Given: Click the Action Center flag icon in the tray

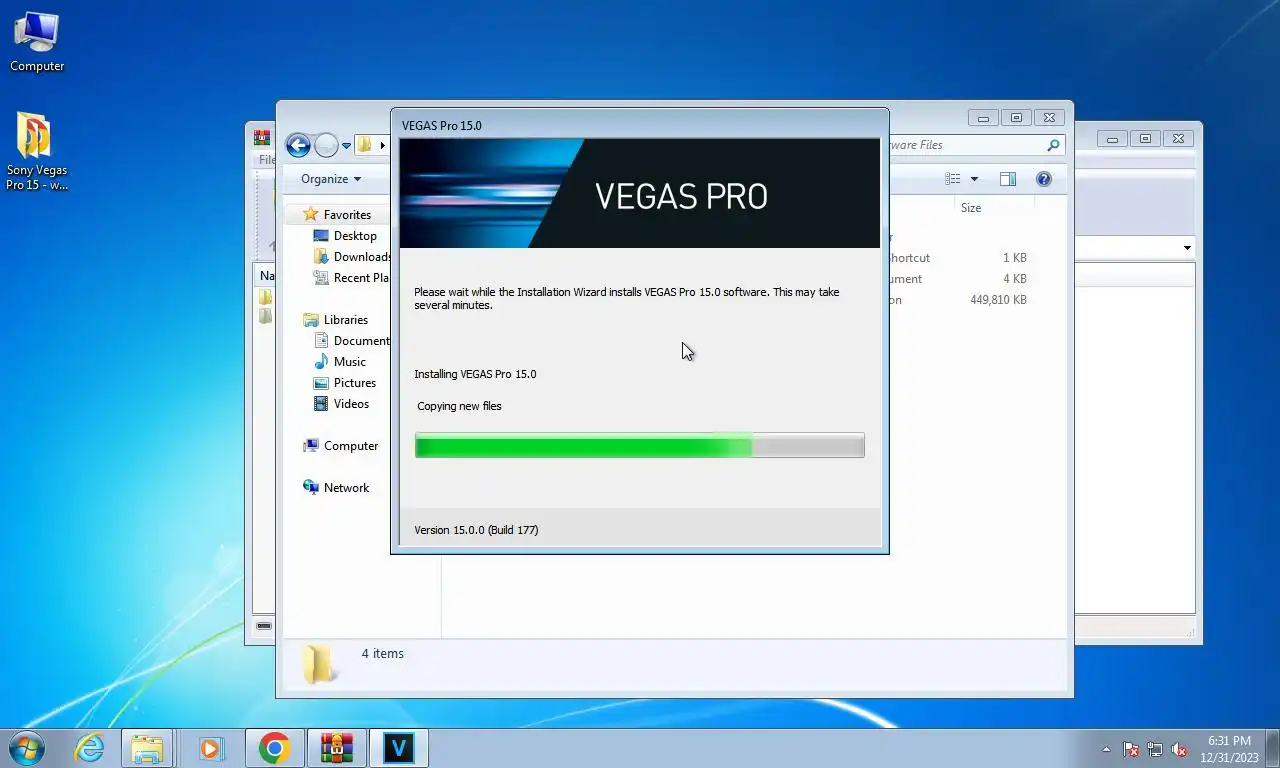Looking at the screenshot, I should (x=1131, y=749).
